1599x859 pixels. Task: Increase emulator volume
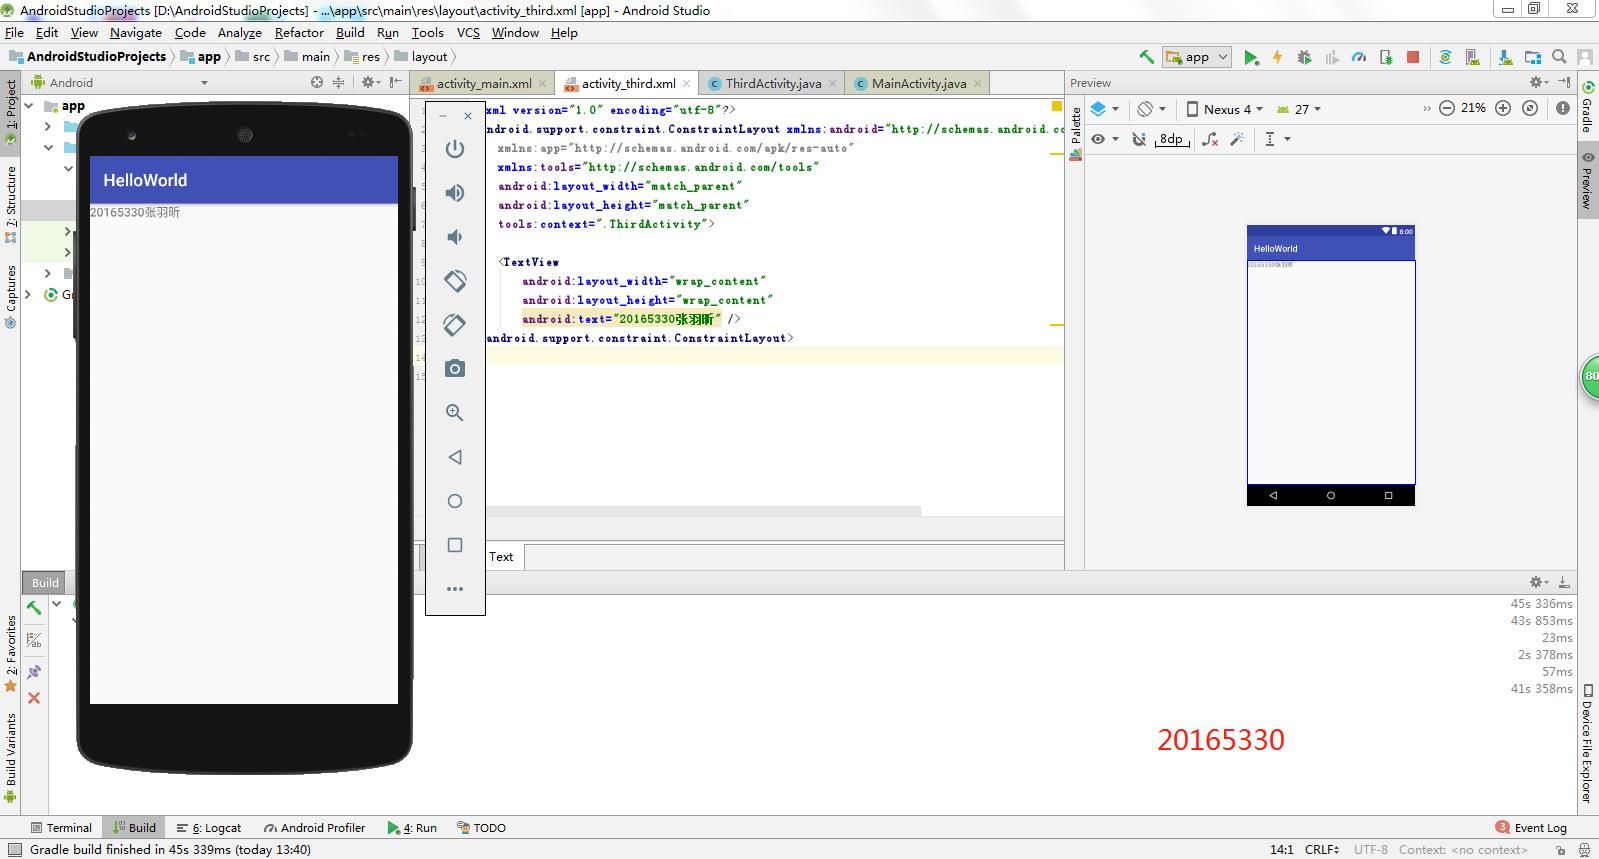tap(455, 193)
